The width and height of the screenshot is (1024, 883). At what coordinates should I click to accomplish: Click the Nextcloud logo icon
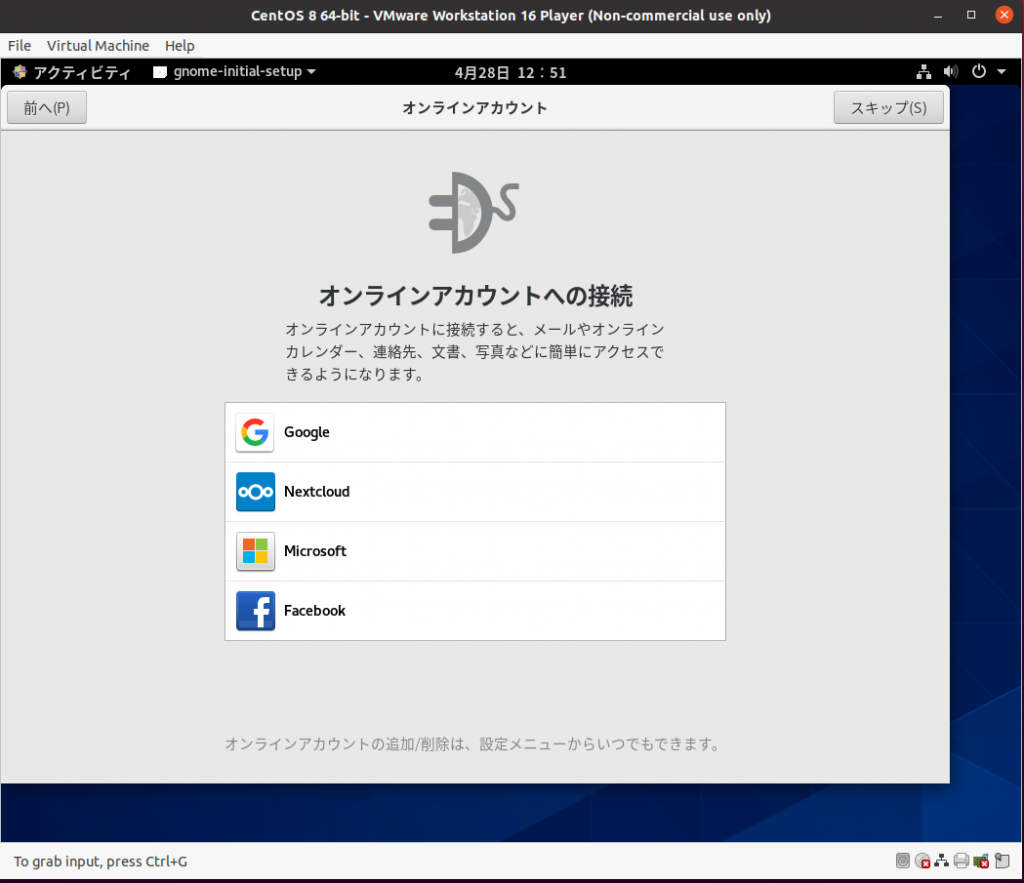(255, 492)
